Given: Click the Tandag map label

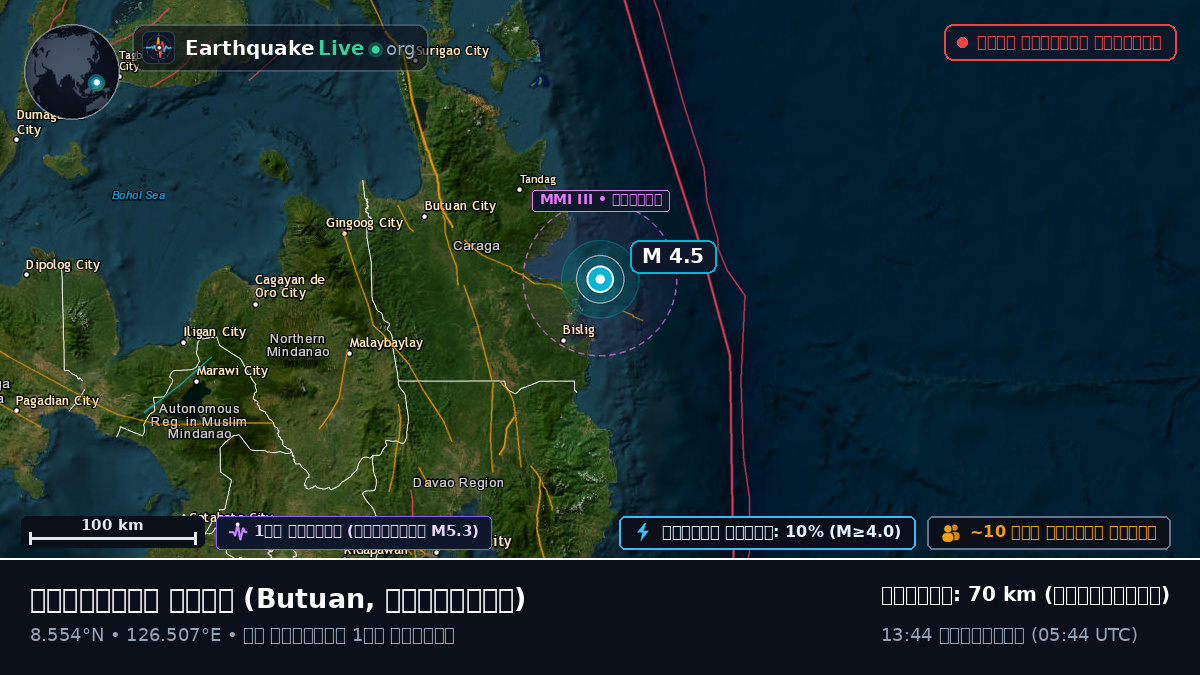Looking at the screenshot, I should [x=538, y=180].
